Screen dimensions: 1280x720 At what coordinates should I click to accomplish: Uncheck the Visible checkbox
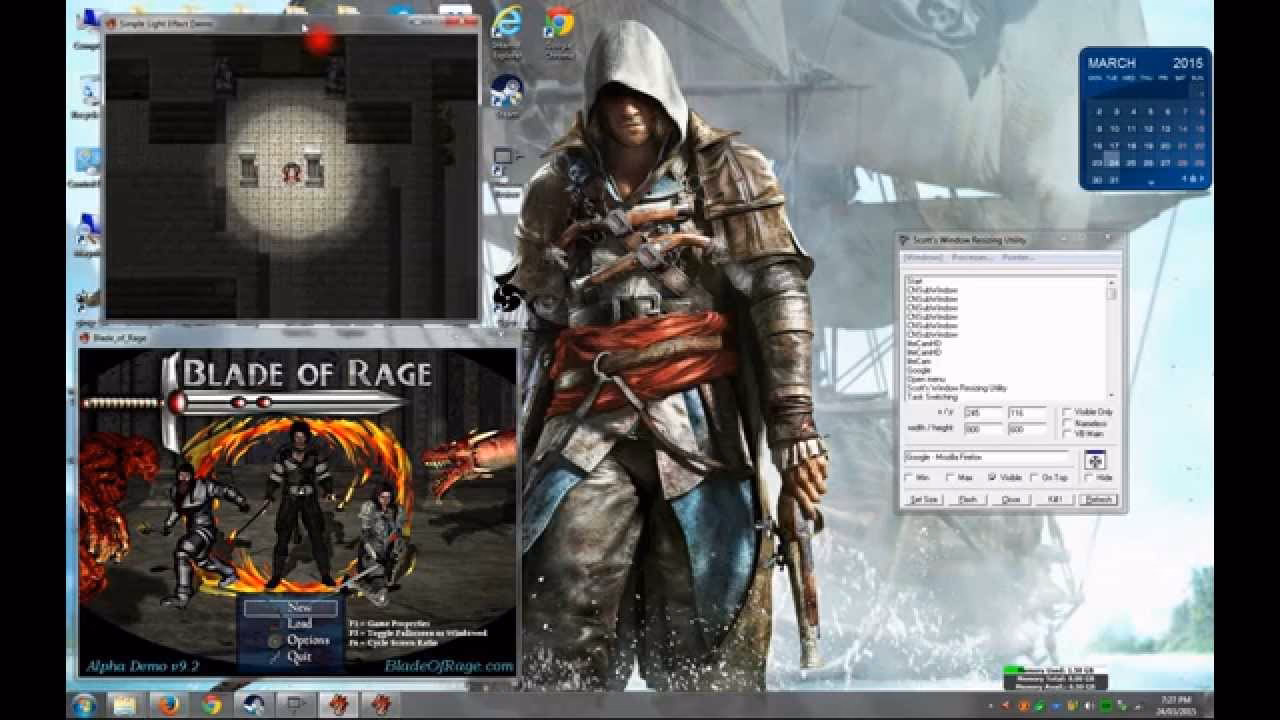pos(992,477)
